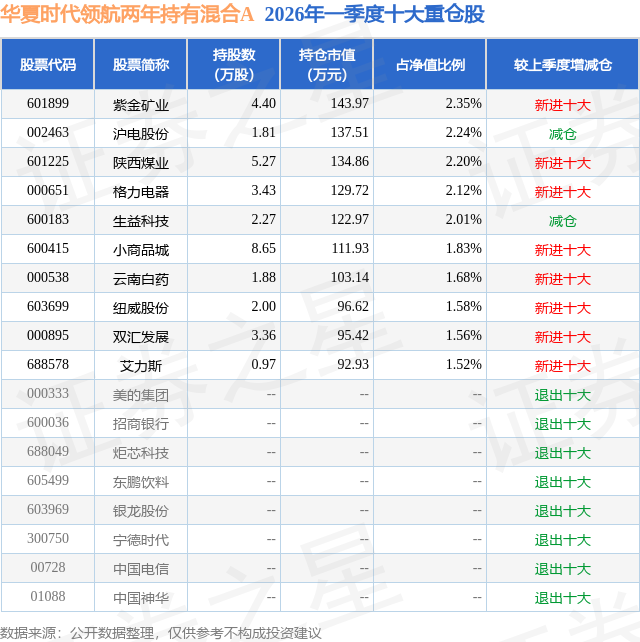Click the stock name 格力电器
This screenshot has width=640, height=642.
coord(140,192)
